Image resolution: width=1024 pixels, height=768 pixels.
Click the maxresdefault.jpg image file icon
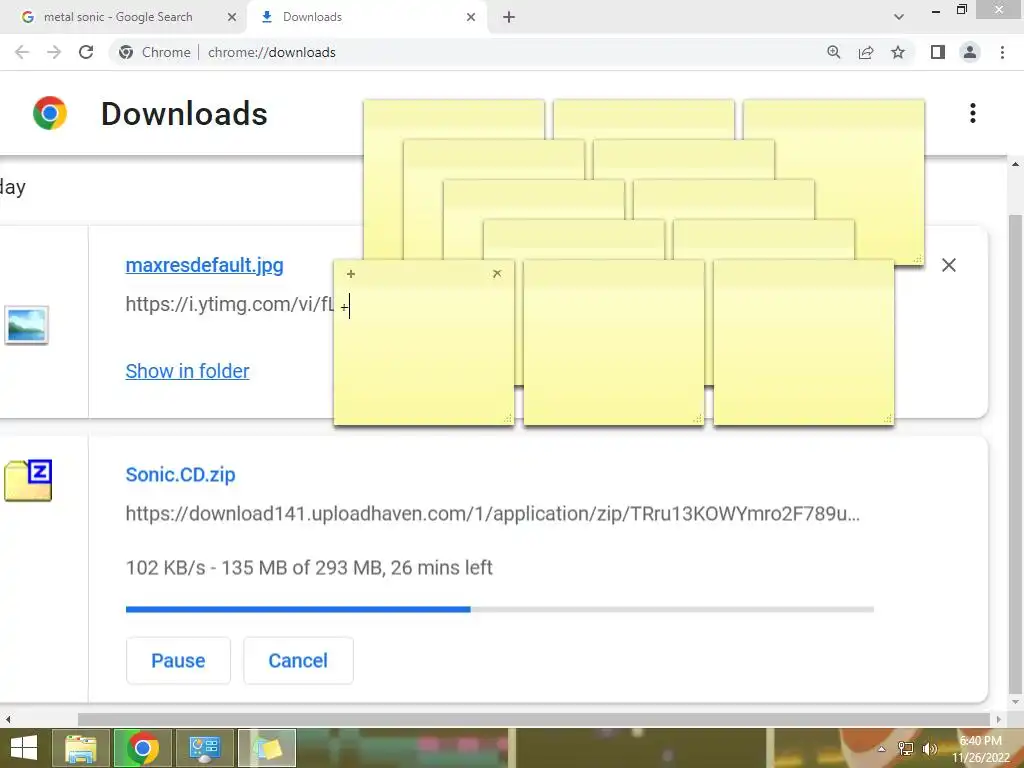[x=27, y=325]
